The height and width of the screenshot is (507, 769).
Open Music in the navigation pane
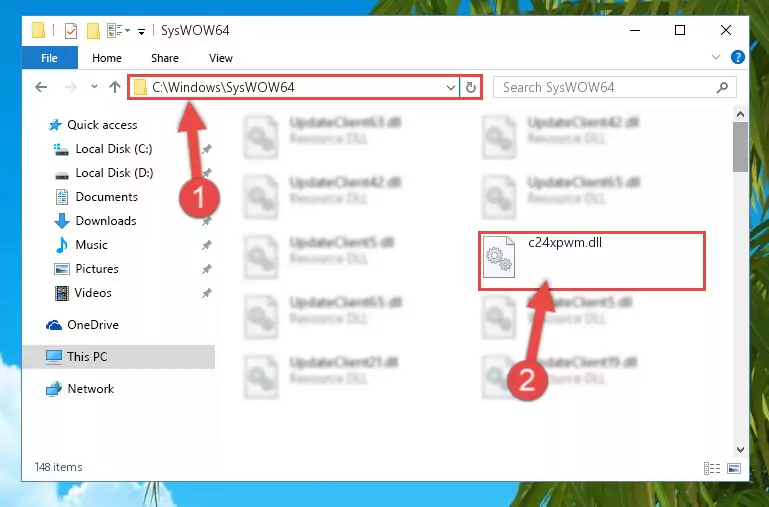point(91,245)
